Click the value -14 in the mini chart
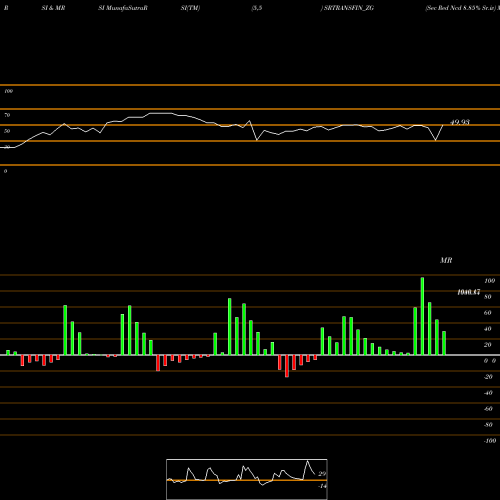Screen dimensions: 500x500 coord(322,486)
